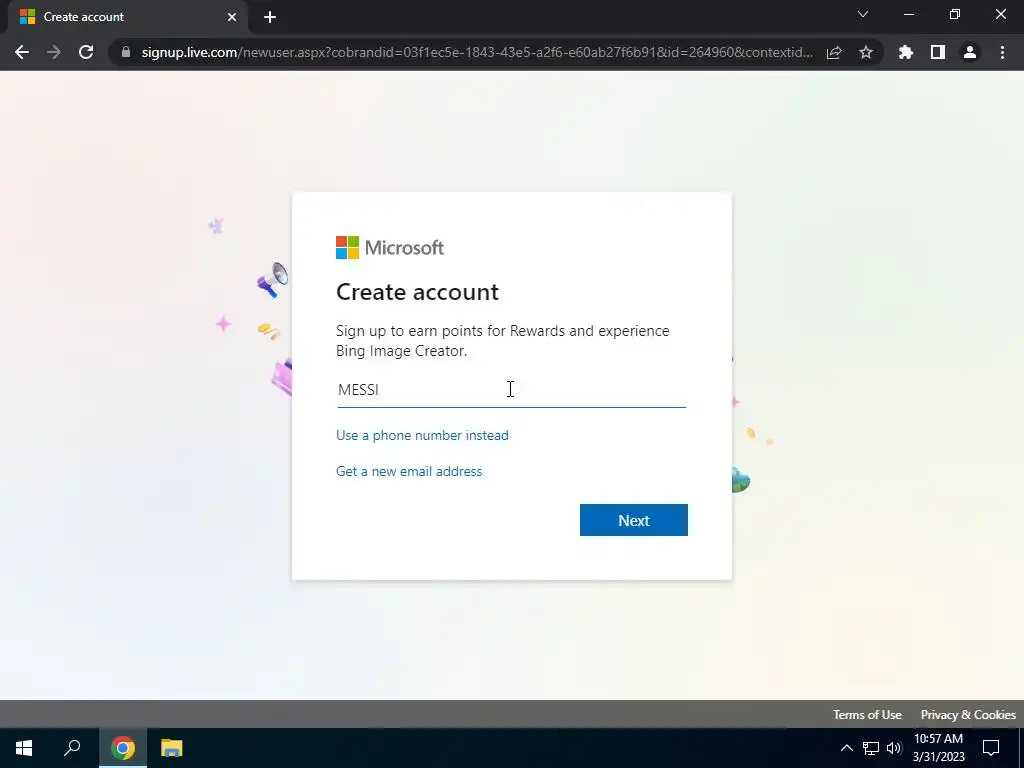Go back to the previous page
Viewport: 1024px width, 768px height.
click(x=22, y=52)
